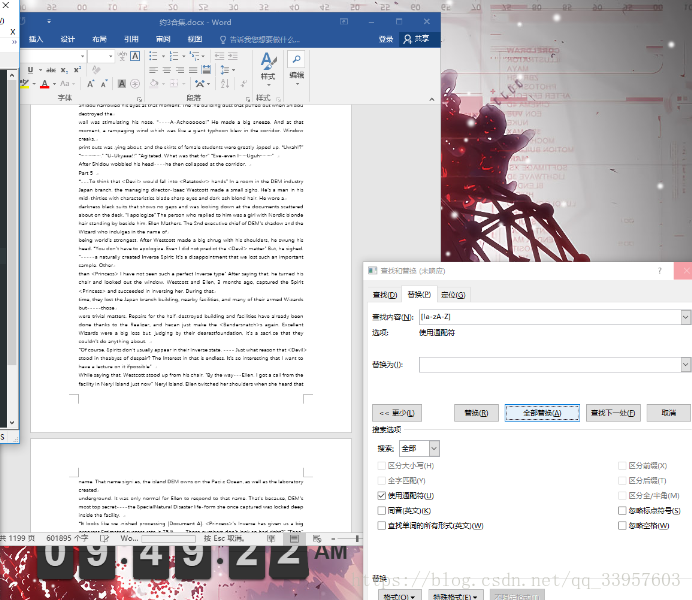Open the References ribbon tab
Image resolution: width=692 pixels, height=600 pixels.
pyautogui.click(x=131, y=39)
